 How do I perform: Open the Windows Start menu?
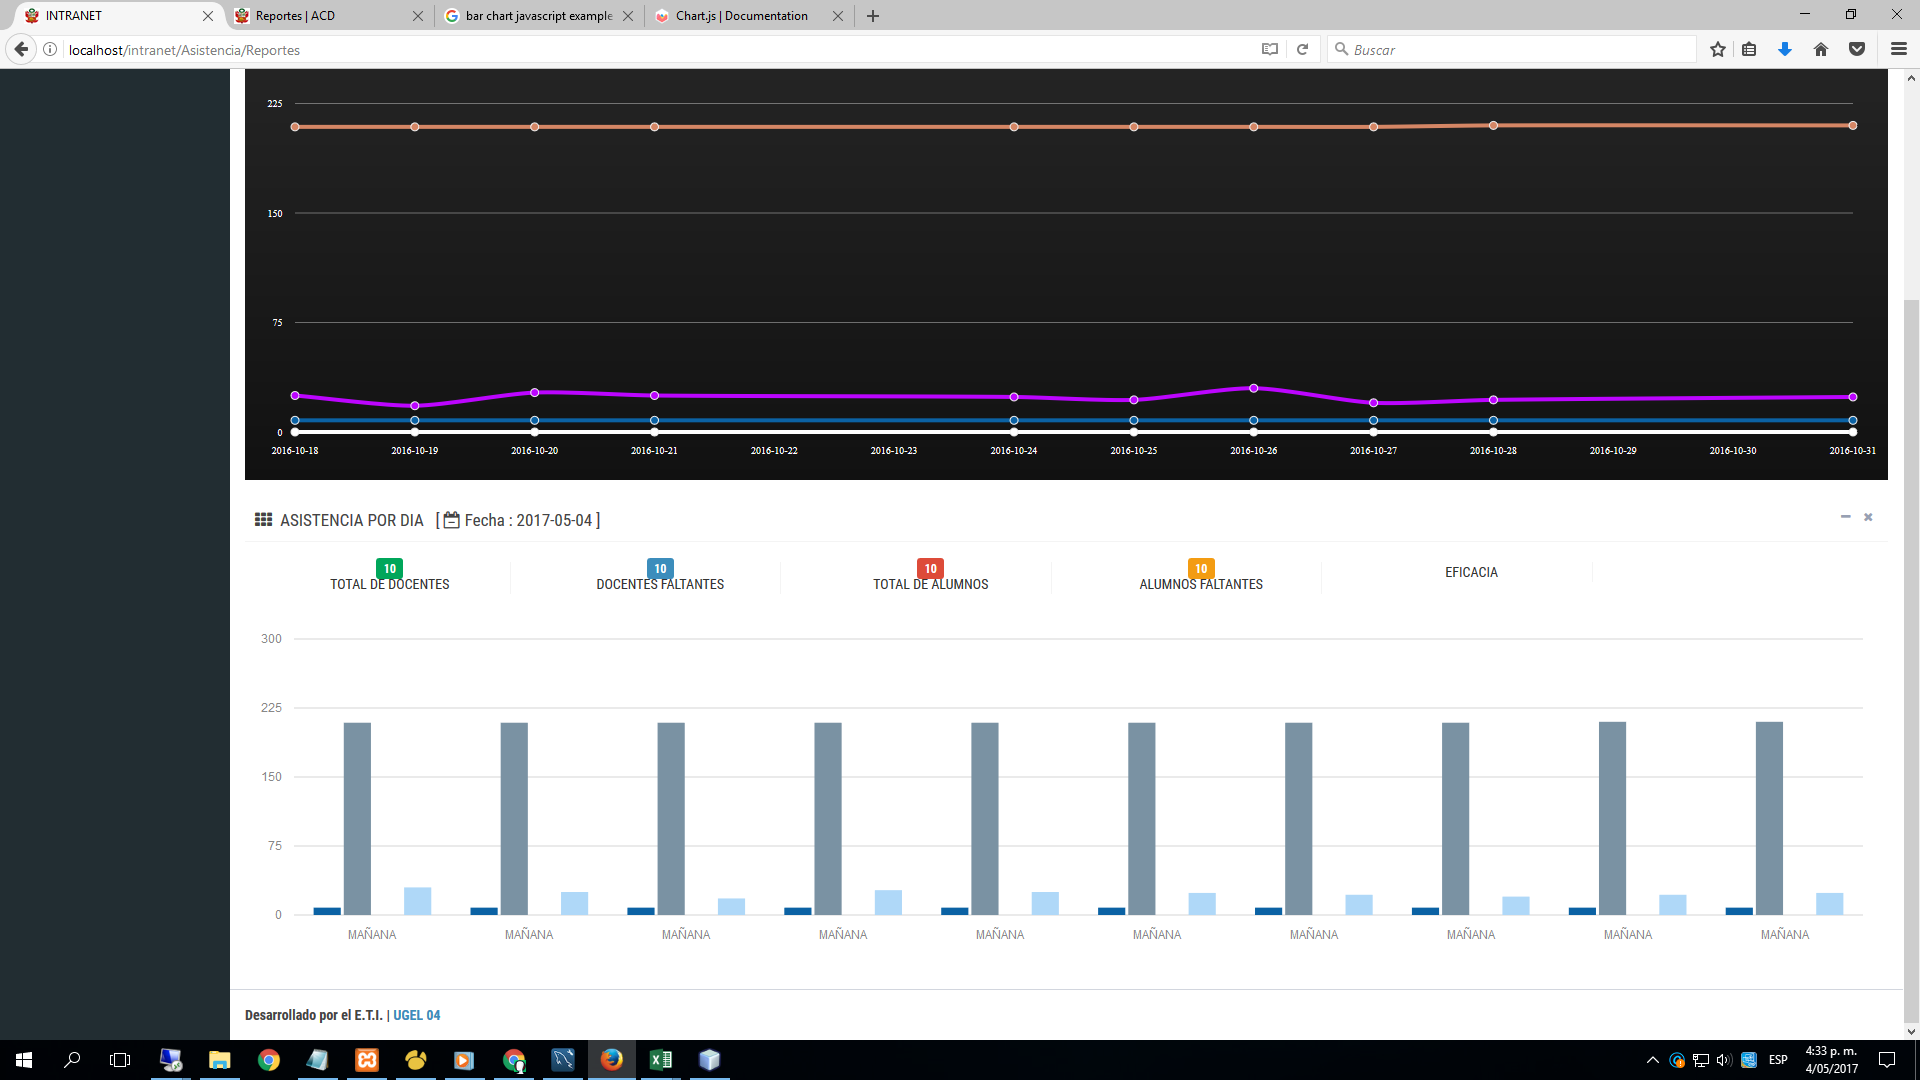point(24,1060)
